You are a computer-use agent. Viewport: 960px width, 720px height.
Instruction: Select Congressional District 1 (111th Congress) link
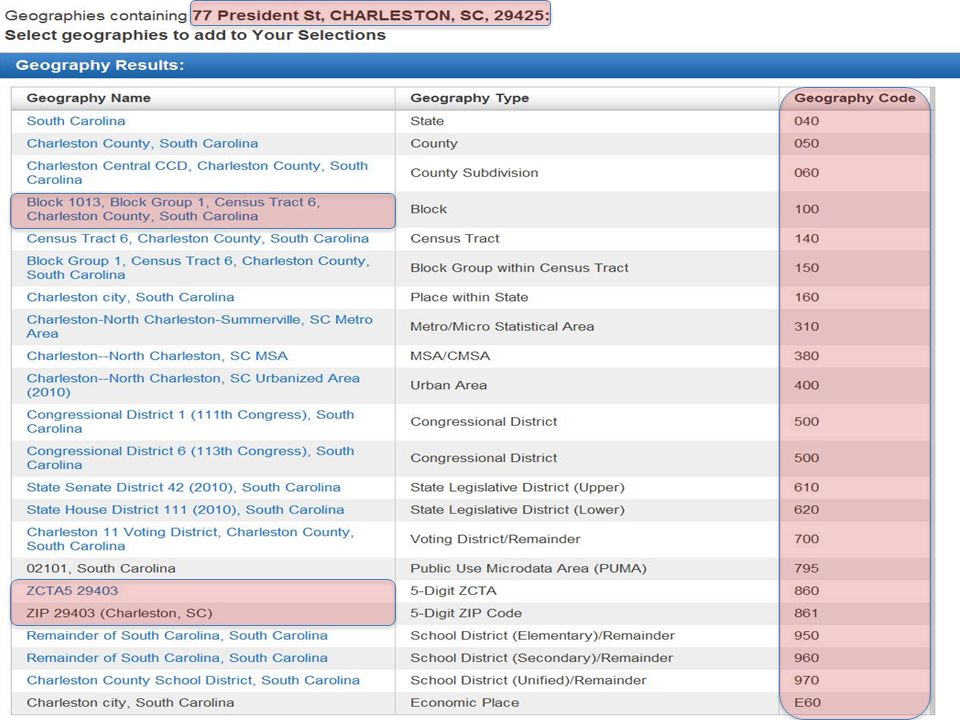point(190,422)
